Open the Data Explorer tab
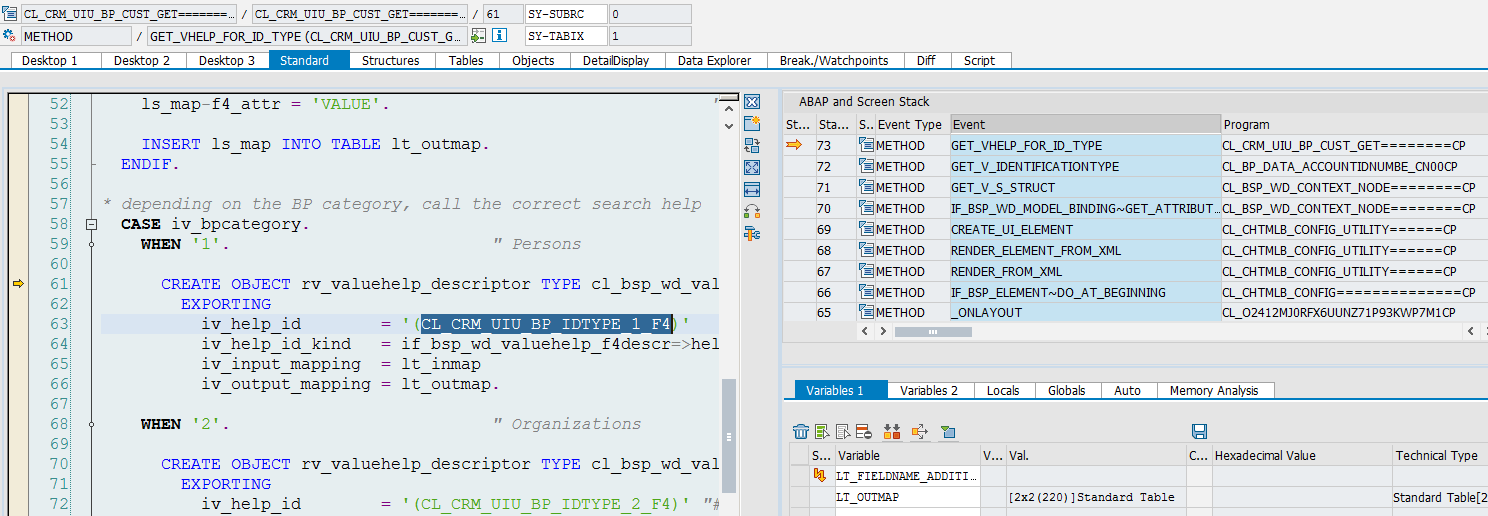 714,60
